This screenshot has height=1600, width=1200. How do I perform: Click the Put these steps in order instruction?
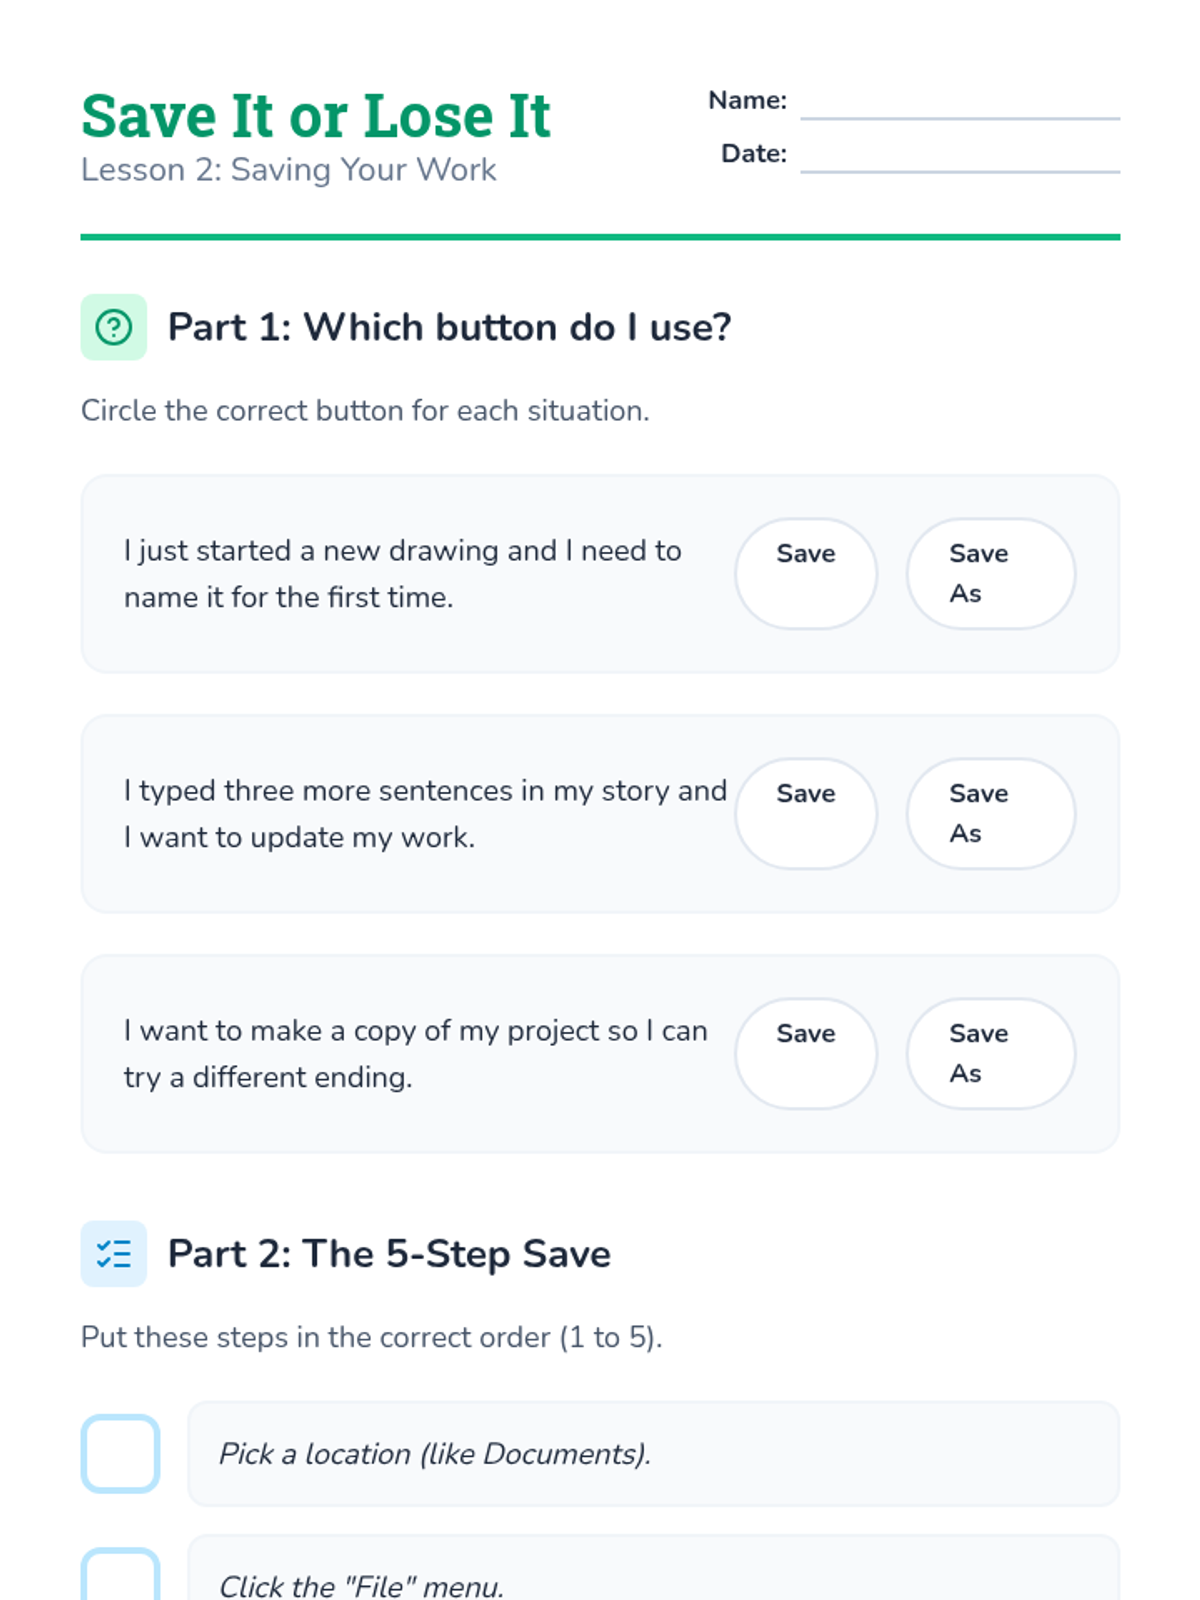371,1338
